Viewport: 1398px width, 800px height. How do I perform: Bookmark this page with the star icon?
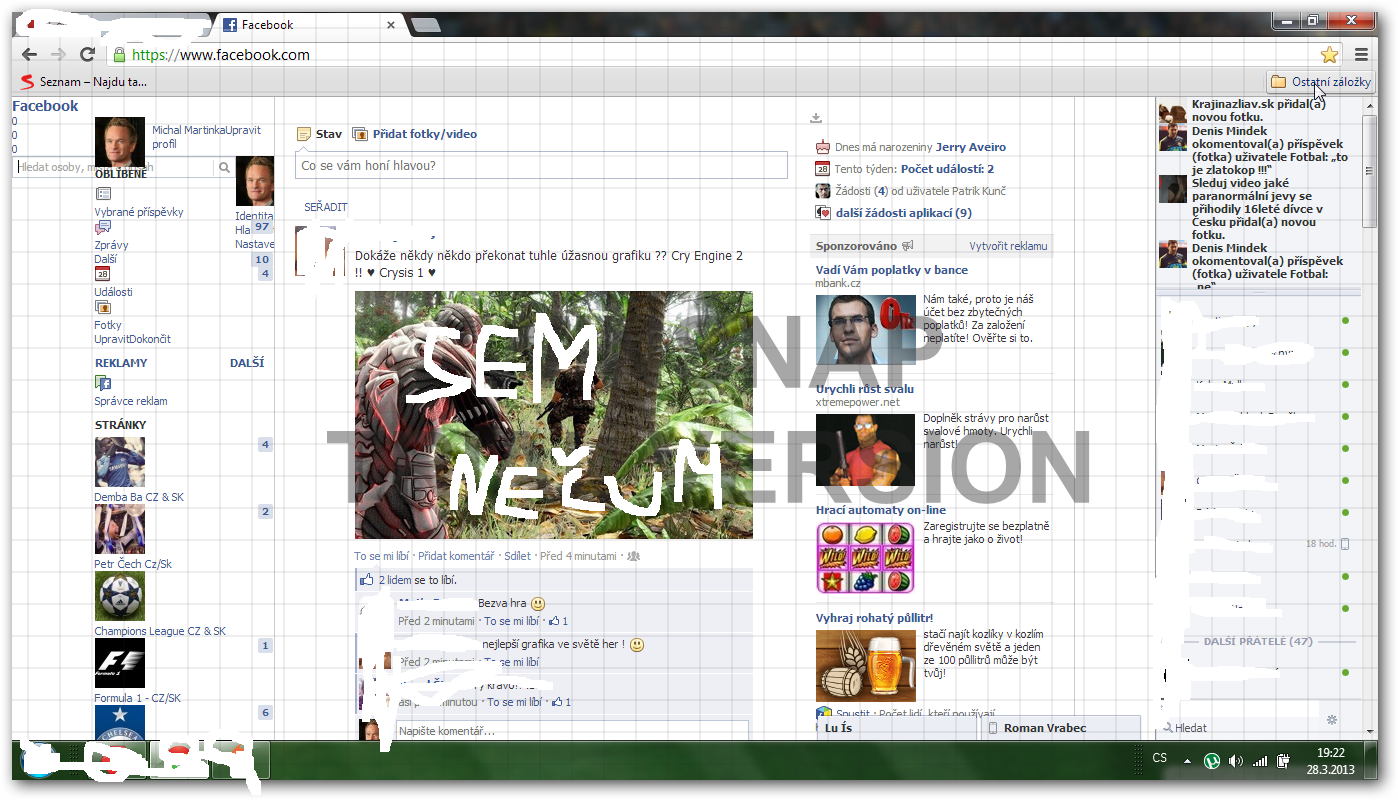point(1329,55)
